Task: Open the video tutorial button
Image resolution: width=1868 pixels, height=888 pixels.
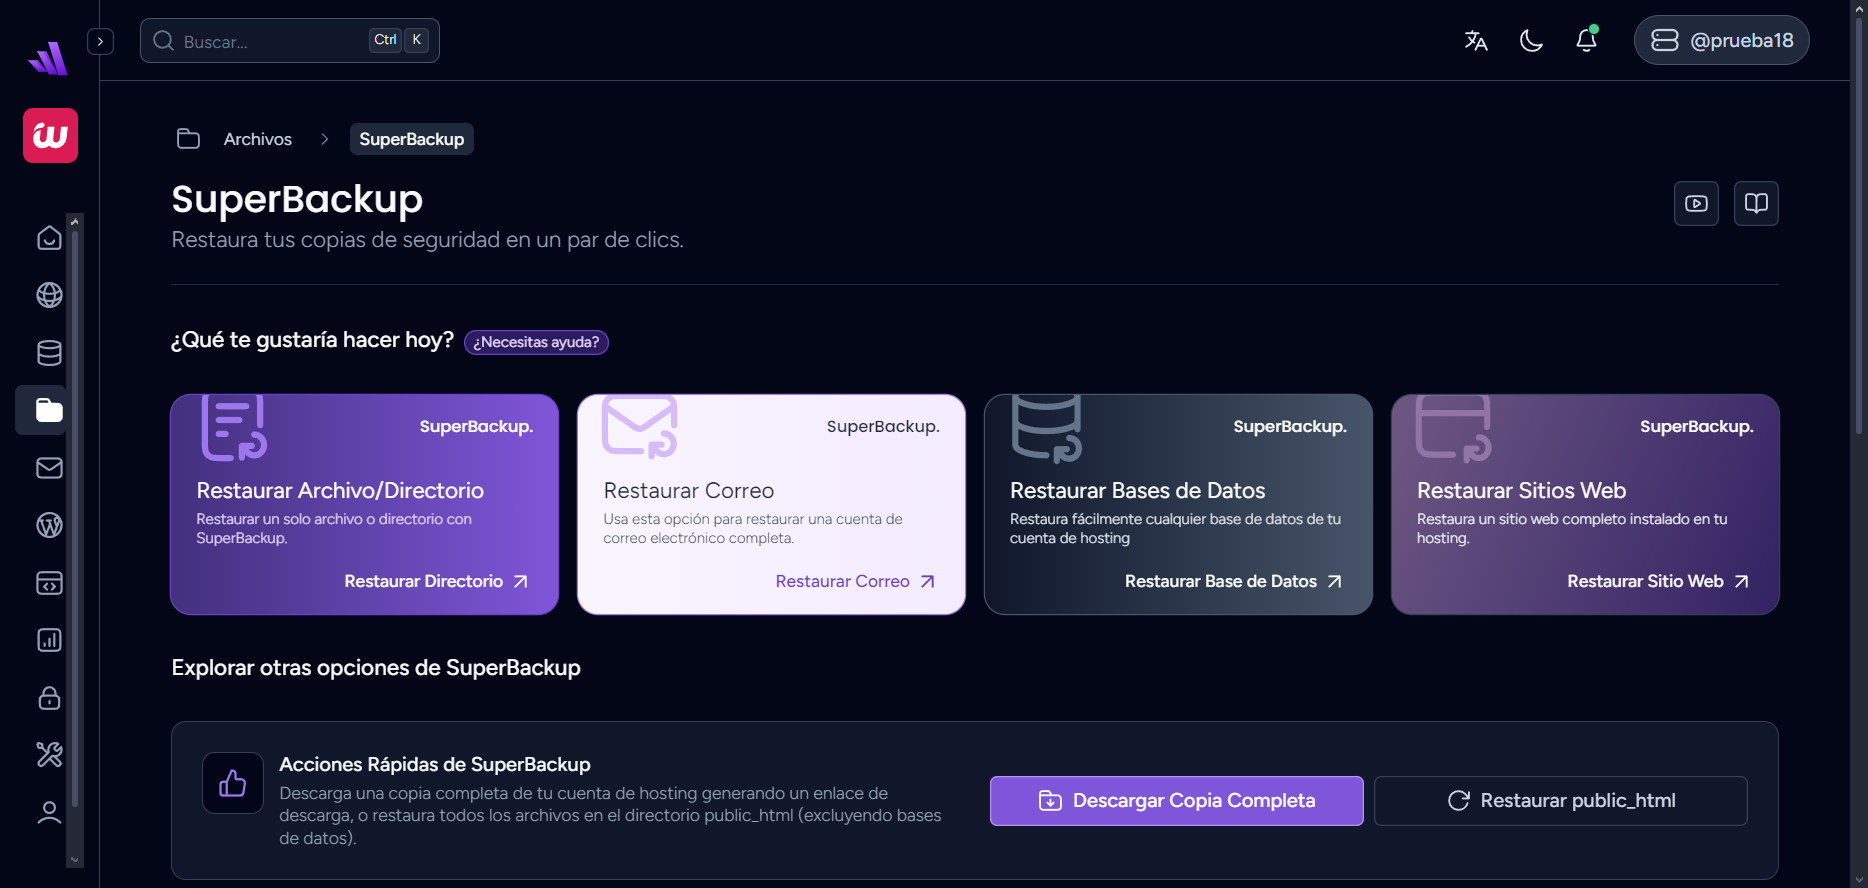Action: point(1696,204)
